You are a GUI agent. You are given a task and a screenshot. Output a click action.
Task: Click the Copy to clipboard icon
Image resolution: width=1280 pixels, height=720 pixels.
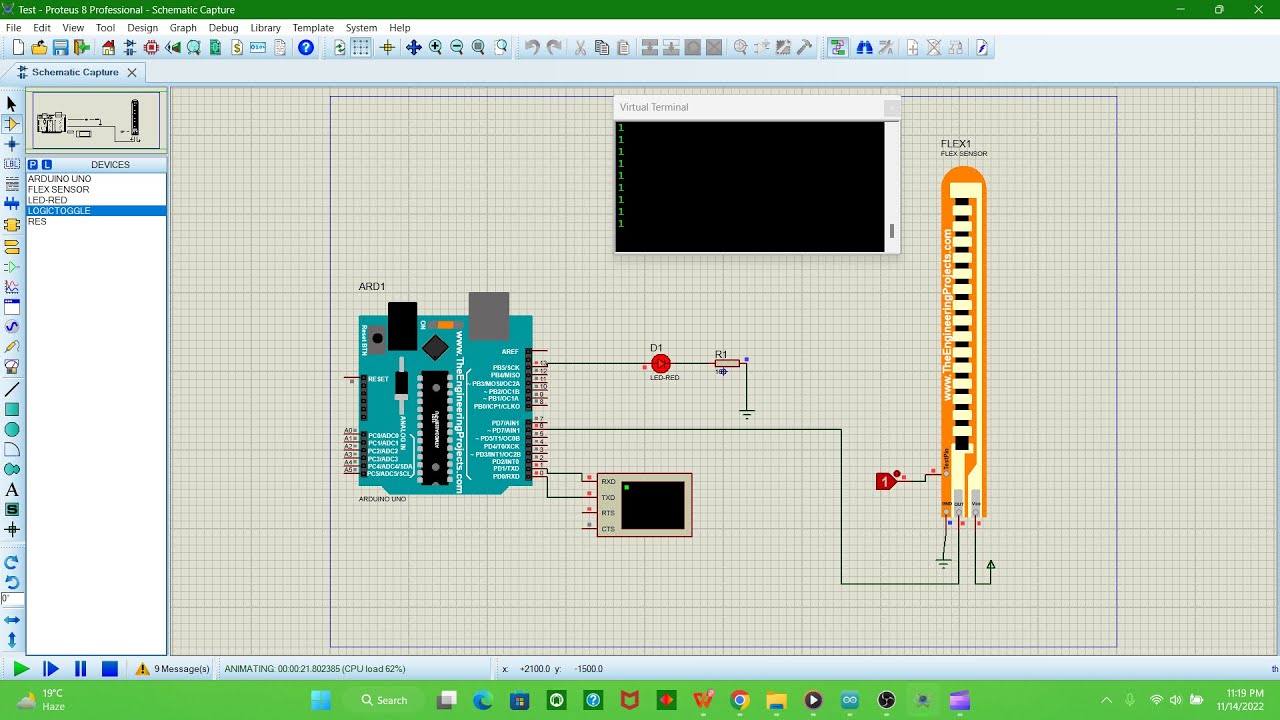[601, 47]
